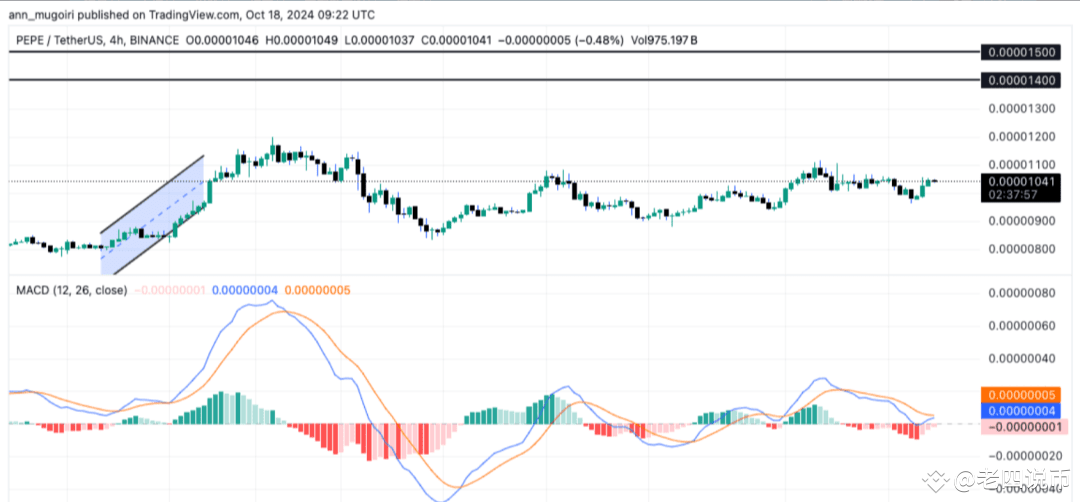Image resolution: width=1080 pixels, height=502 pixels.
Task: Click the low value L0.00001037
Action: pyautogui.click(x=380, y=41)
